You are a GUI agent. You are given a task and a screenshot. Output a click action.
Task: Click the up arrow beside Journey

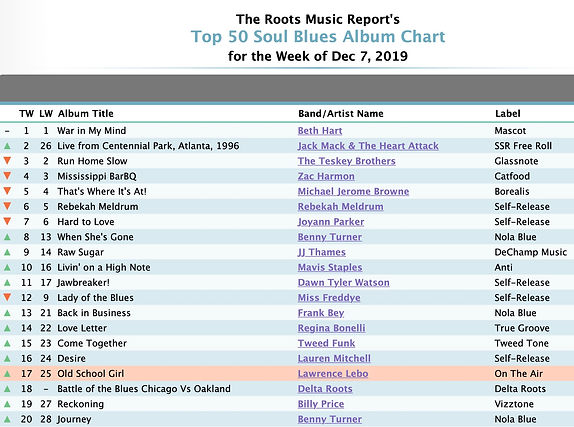[7, 419]
